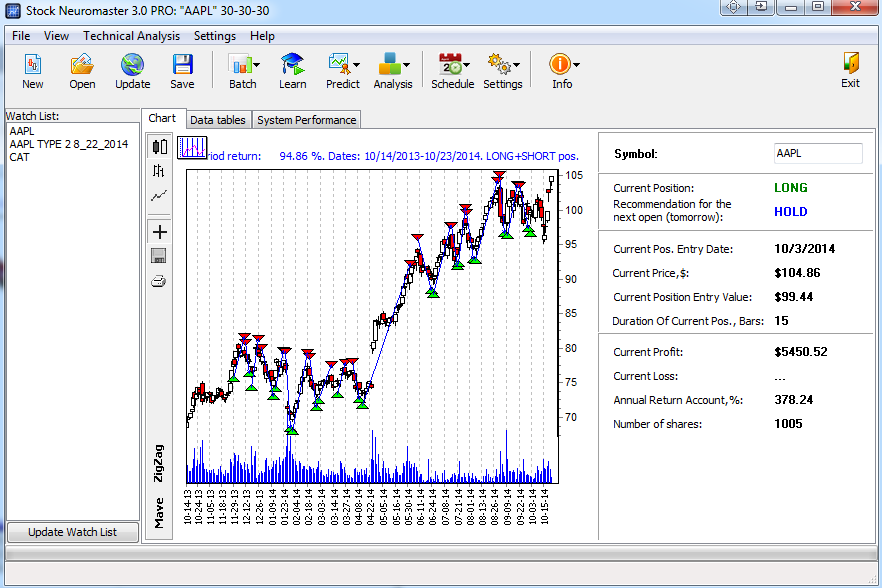Update stock data with the globe icon
Viewport: 882px width, 588px height.
[132, 71]
